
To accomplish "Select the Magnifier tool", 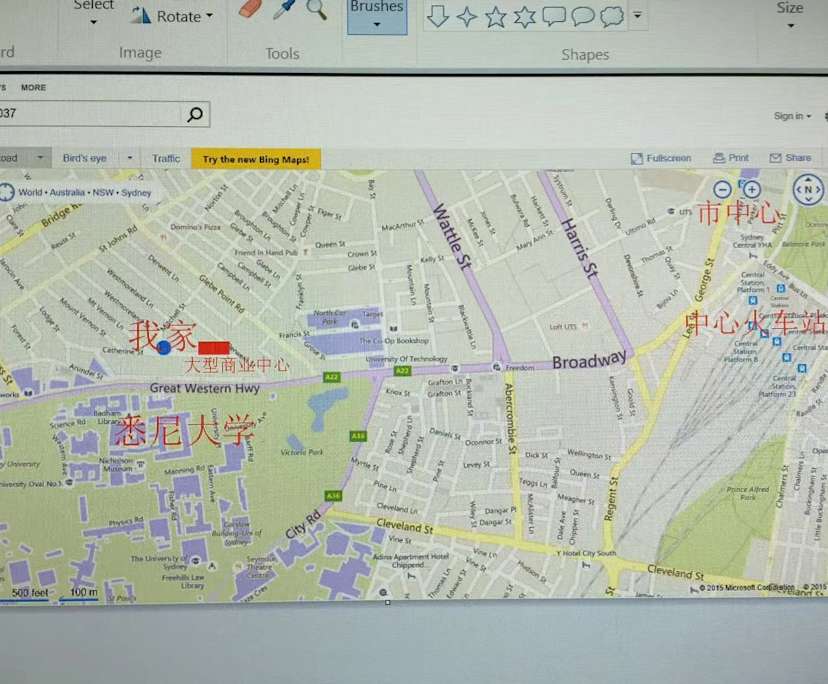I will click(x=316, y=9).
